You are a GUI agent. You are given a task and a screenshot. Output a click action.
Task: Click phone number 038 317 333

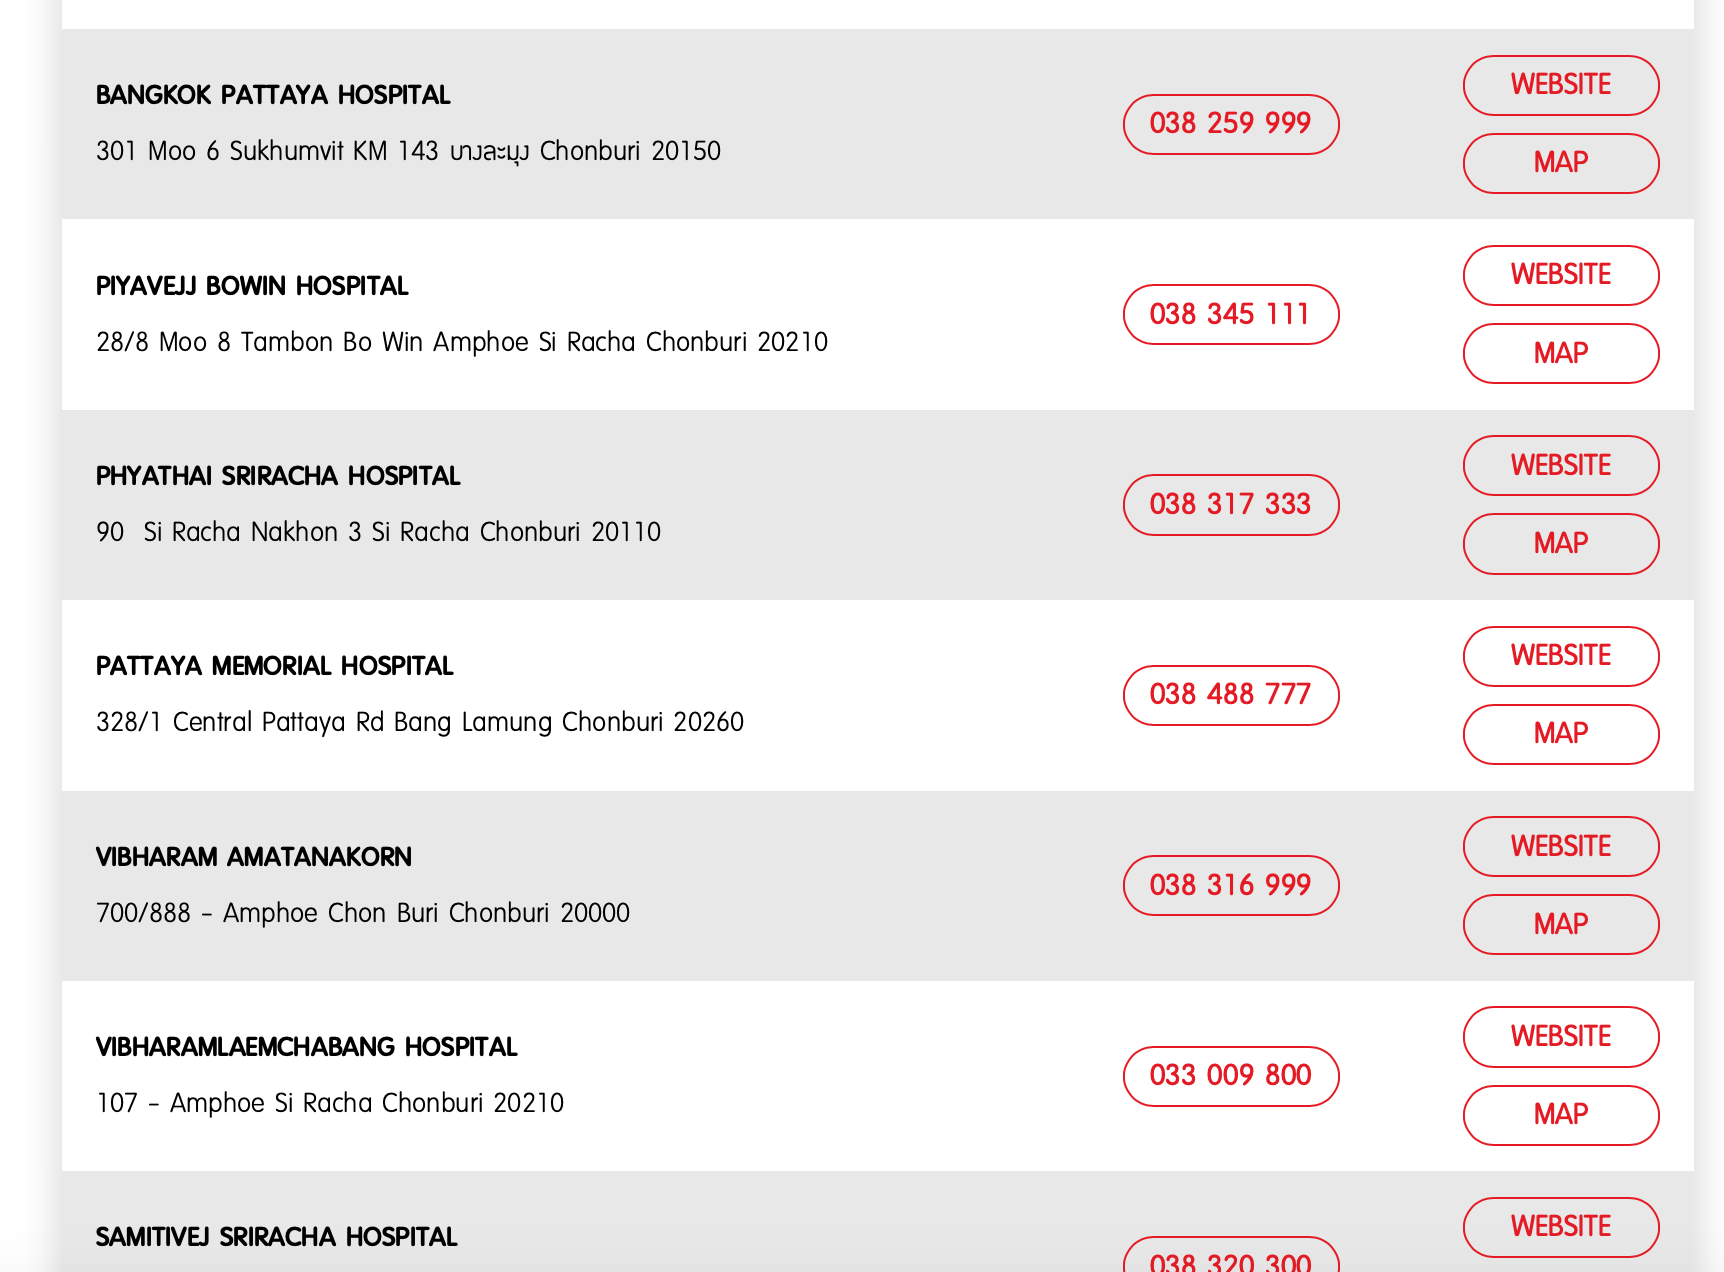click(x=1230, y=505)
